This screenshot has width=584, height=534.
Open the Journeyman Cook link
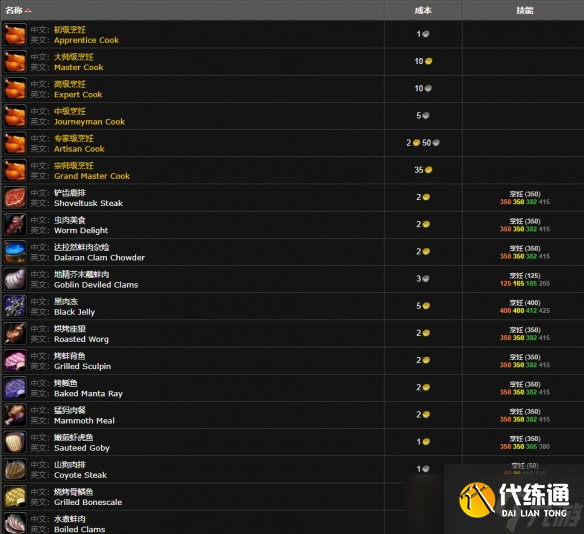89,122
